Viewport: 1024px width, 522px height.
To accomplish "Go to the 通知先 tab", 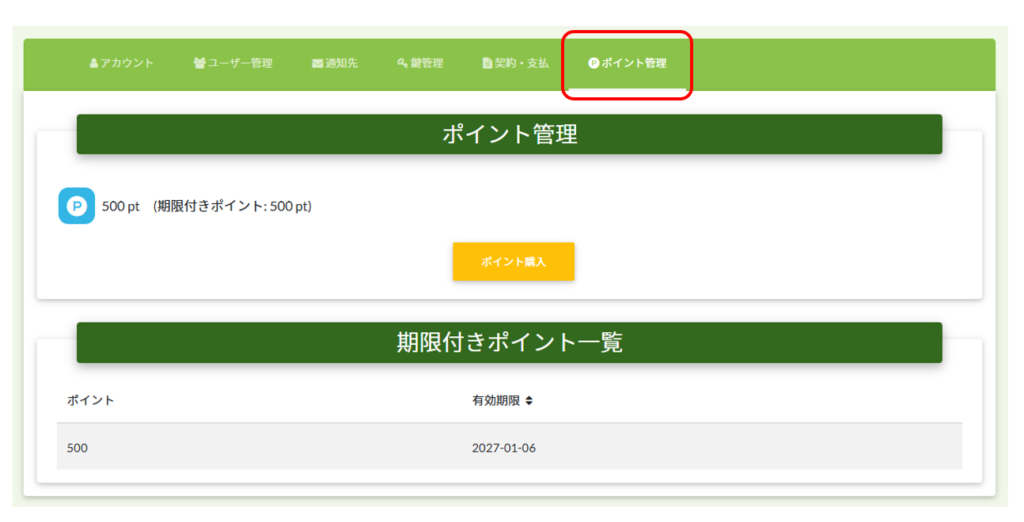I will [x=341, y=63].
